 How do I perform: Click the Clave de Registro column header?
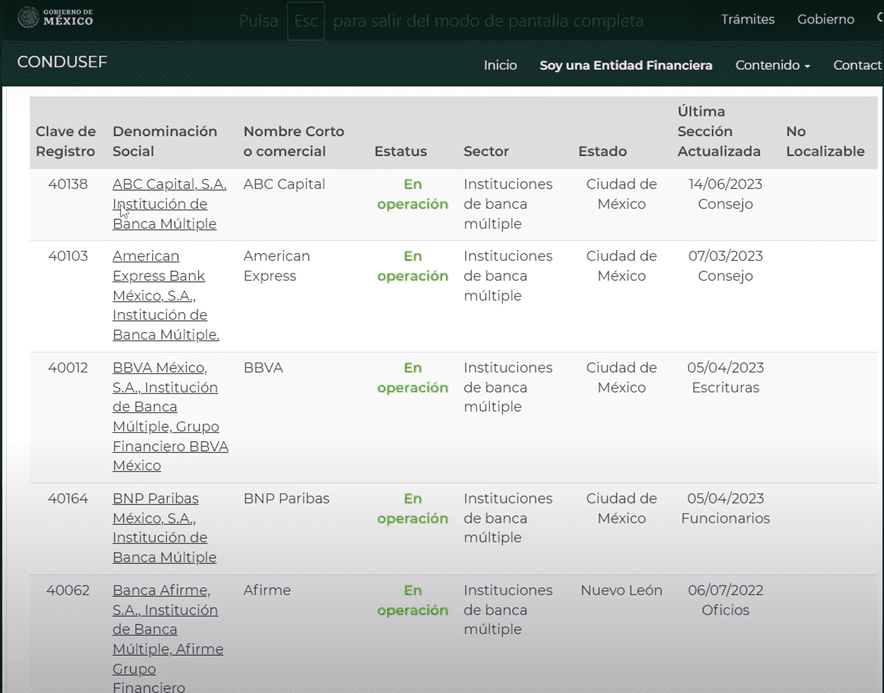coord(66,141)
